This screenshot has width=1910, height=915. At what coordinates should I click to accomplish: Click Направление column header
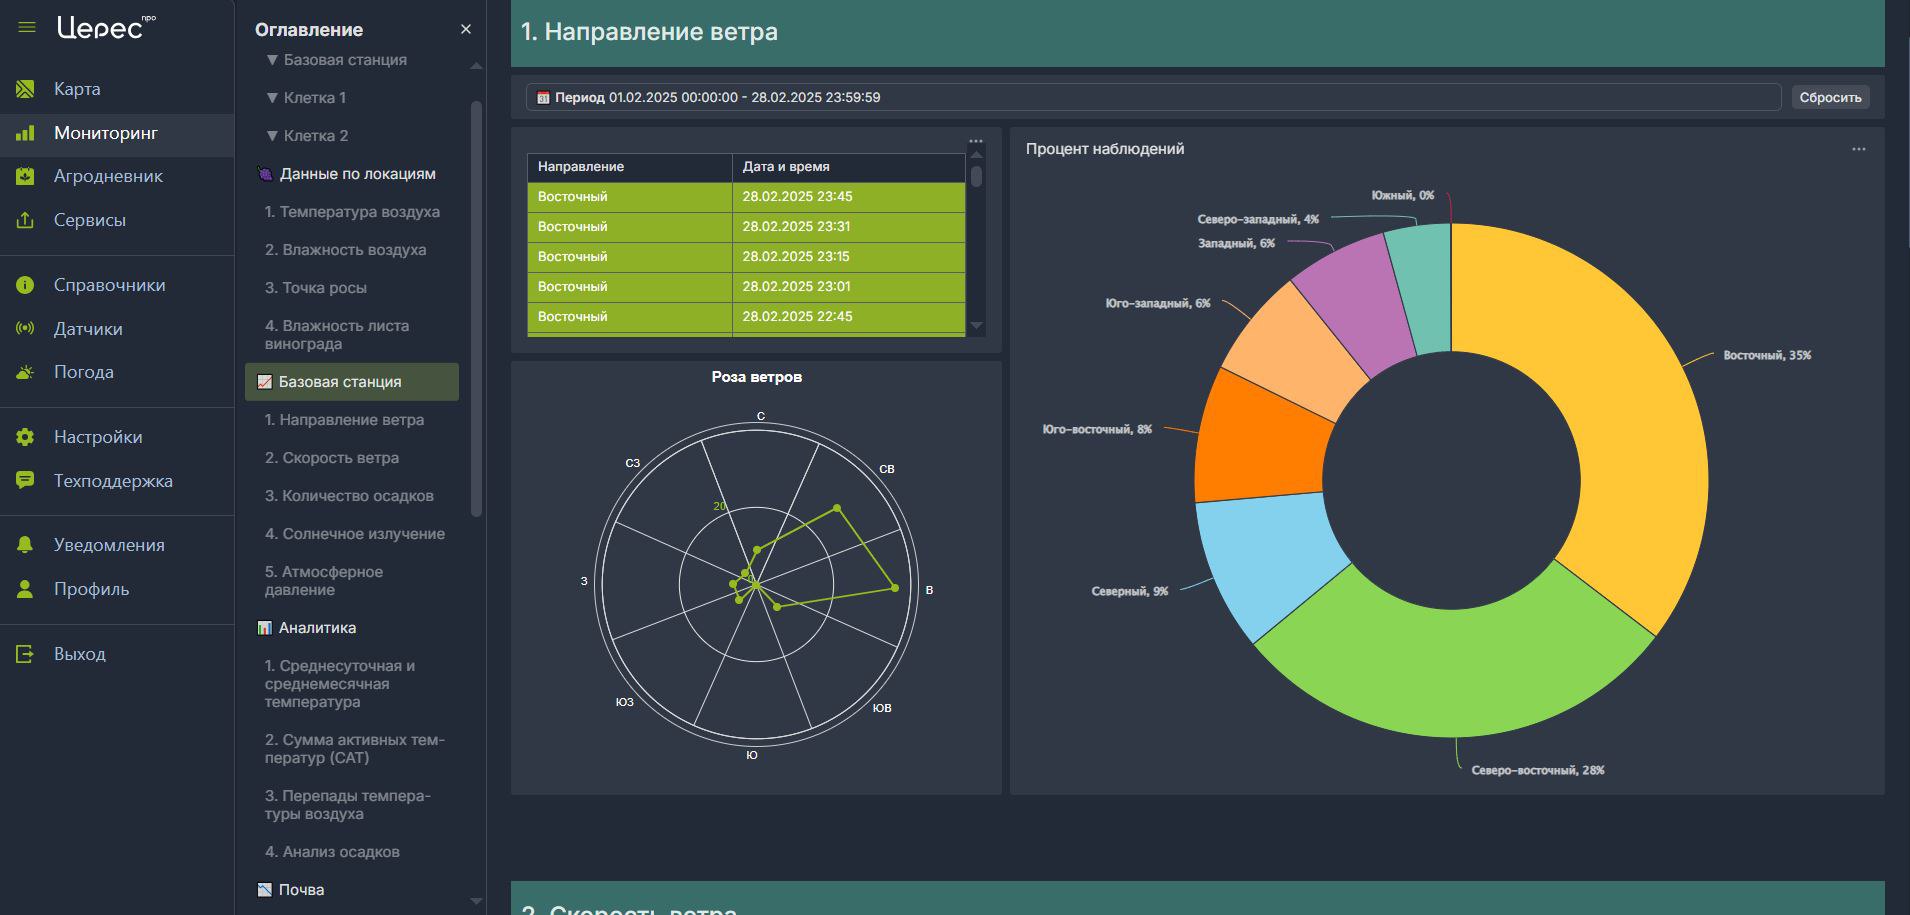(630, 167)
